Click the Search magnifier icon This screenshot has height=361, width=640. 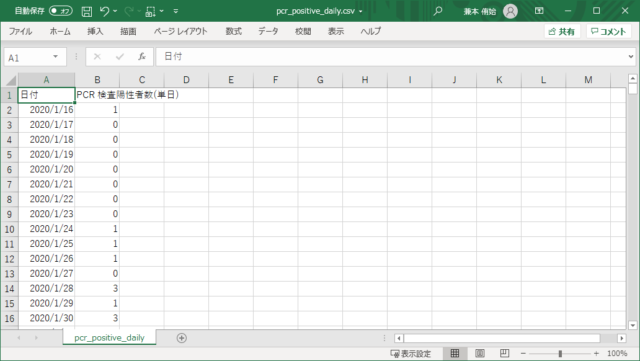(438, 11)
